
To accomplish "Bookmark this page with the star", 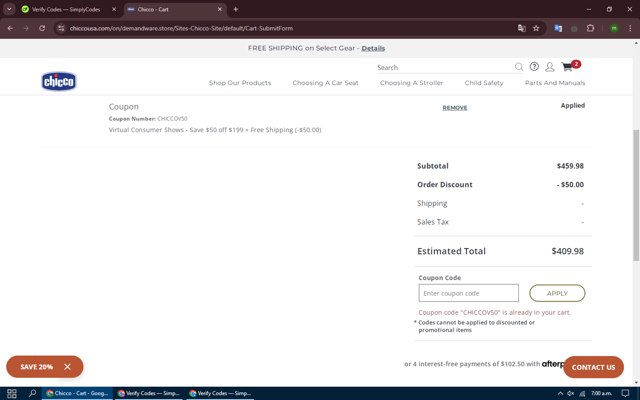I will (536, 28).
